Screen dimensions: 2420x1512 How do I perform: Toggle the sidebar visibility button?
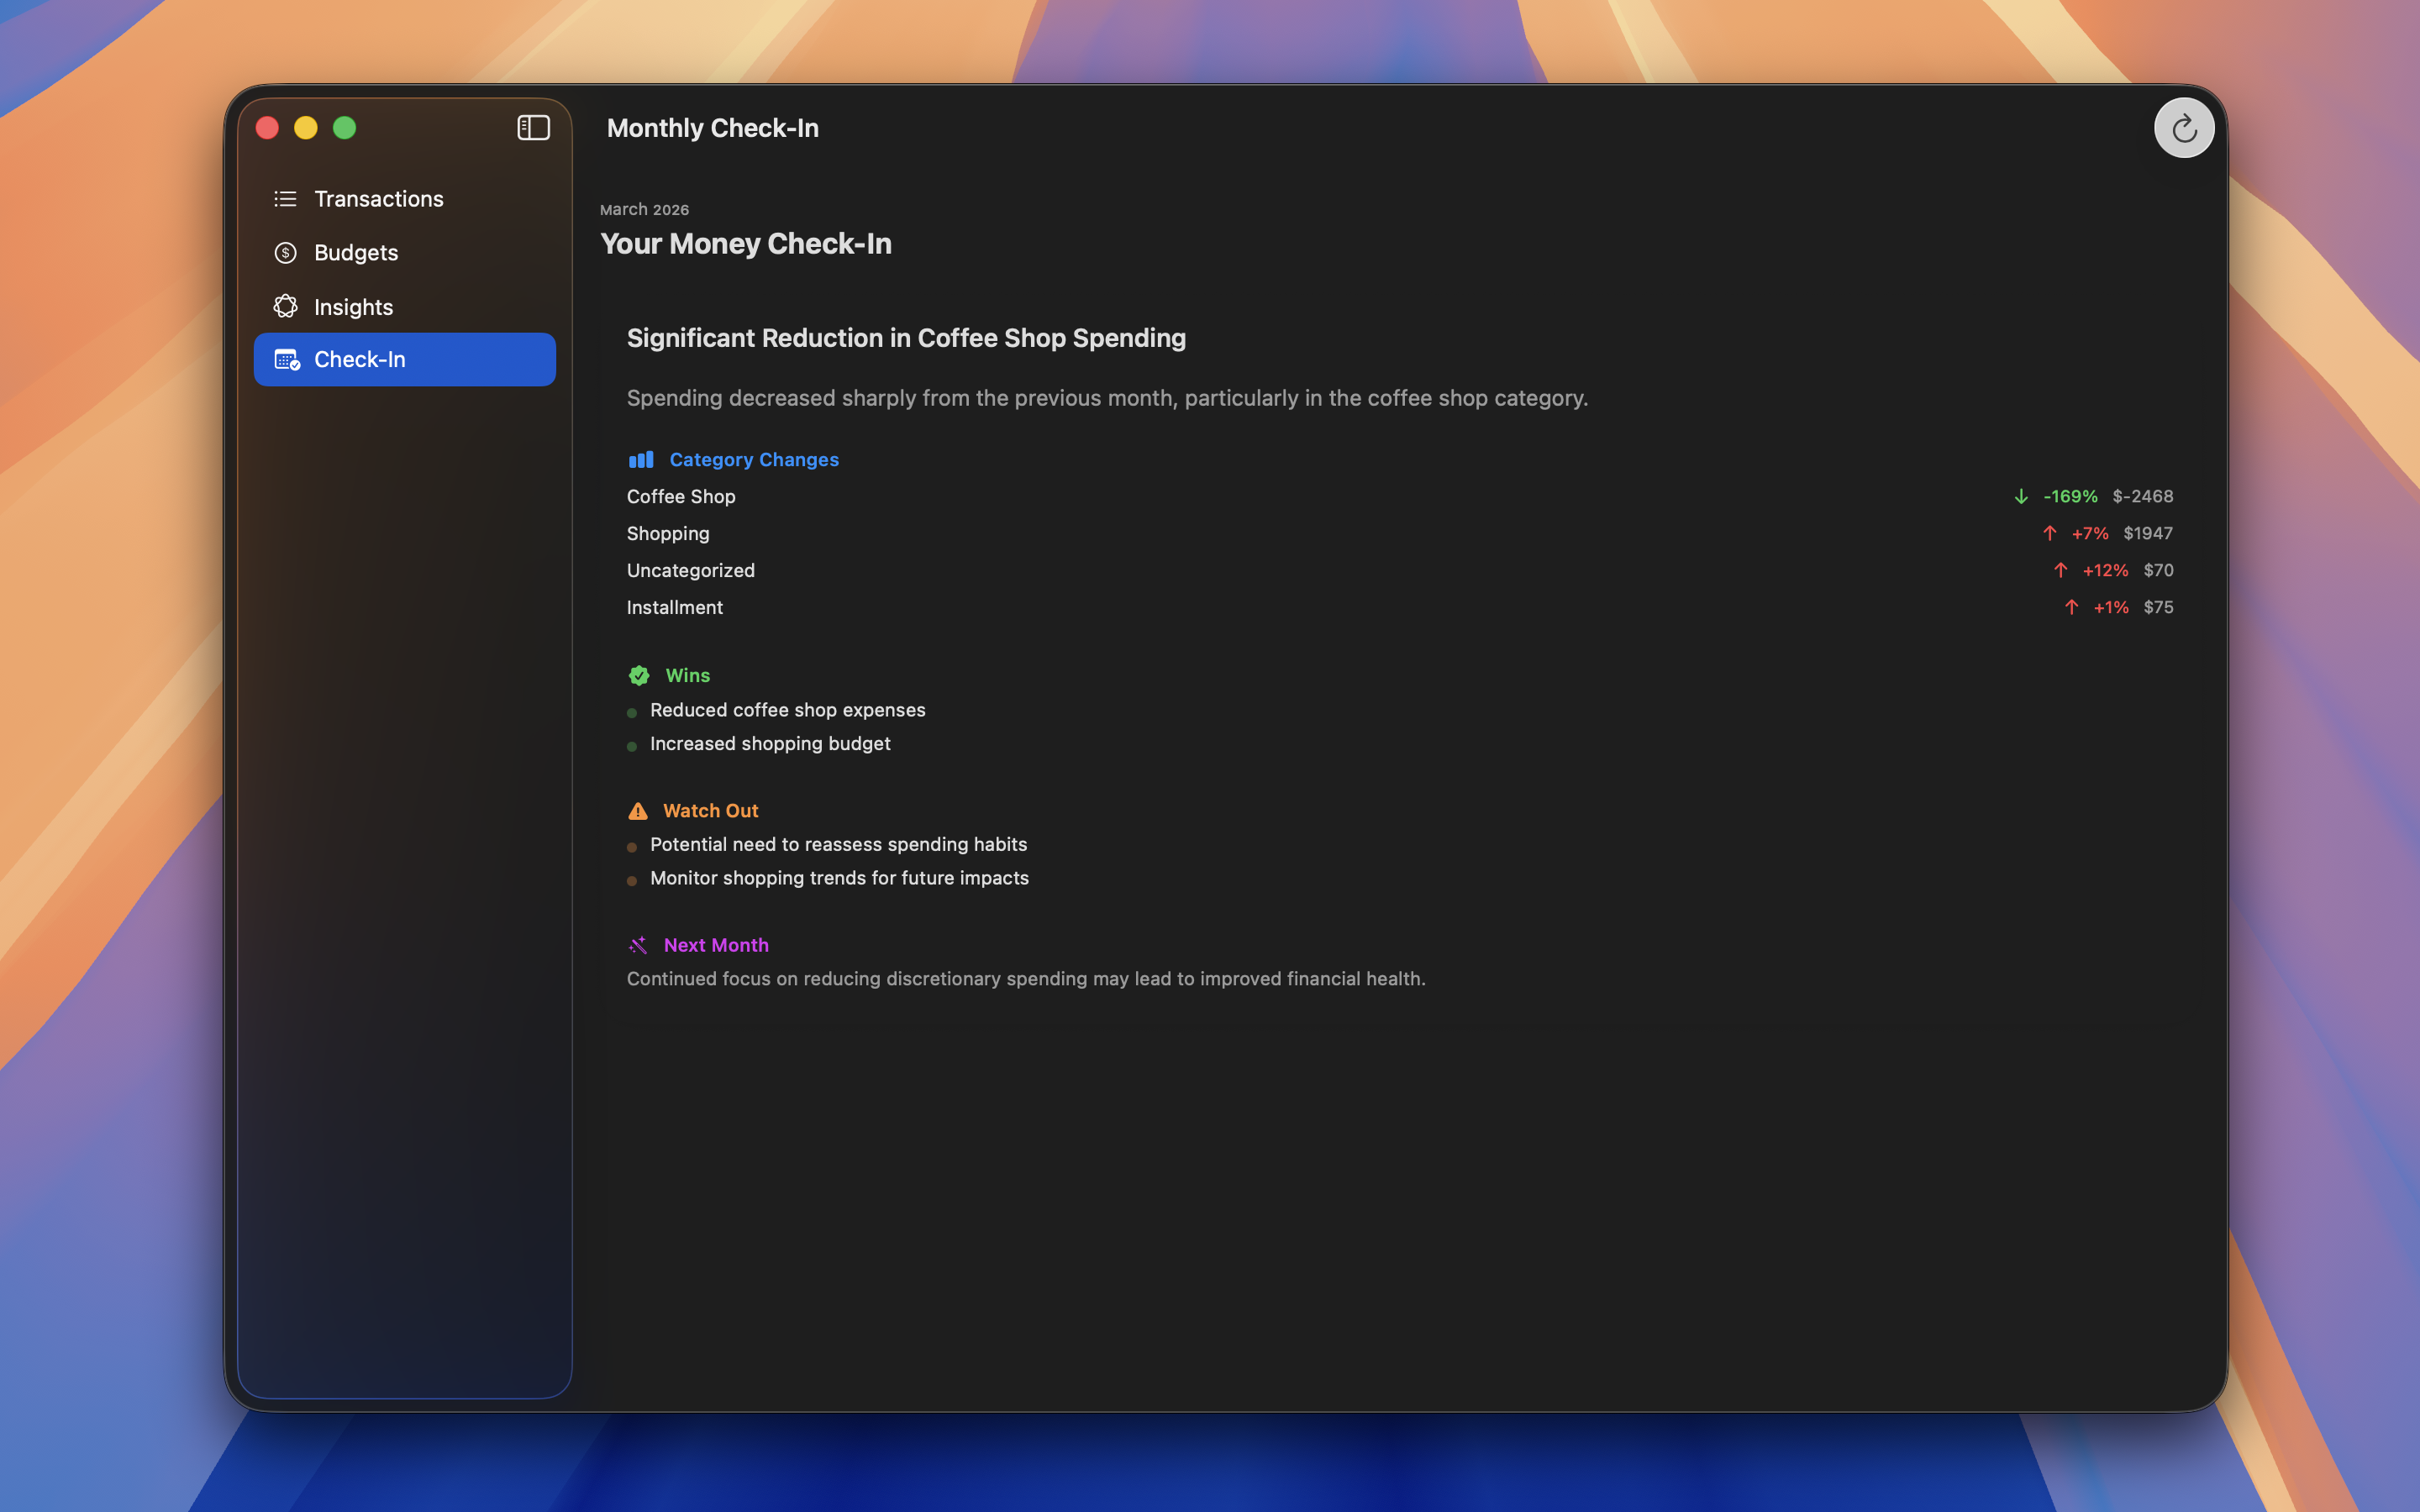[x=533, y=128]
